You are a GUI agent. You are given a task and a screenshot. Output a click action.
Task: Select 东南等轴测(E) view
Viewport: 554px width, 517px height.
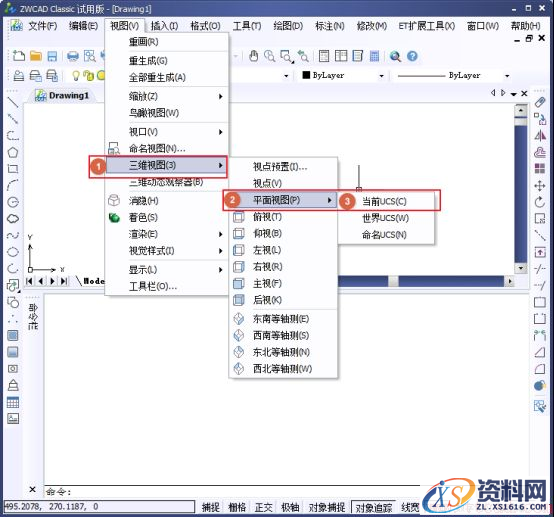click(x=283, y=319)
